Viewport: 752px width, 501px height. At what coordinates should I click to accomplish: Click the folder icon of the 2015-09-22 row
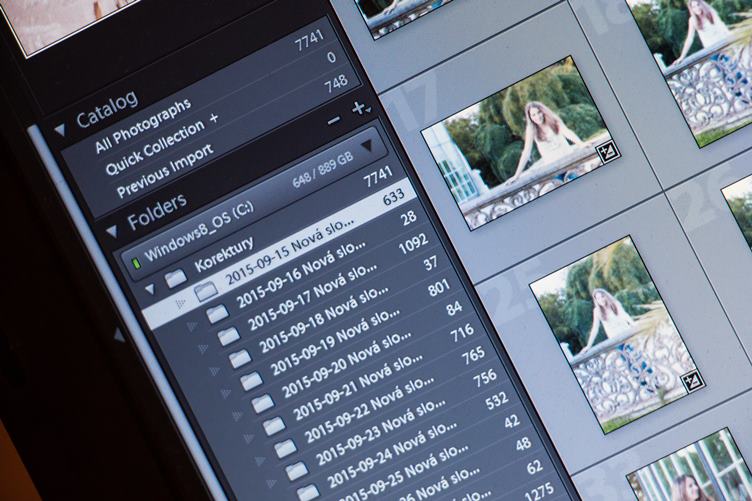(x=285, y=449)
